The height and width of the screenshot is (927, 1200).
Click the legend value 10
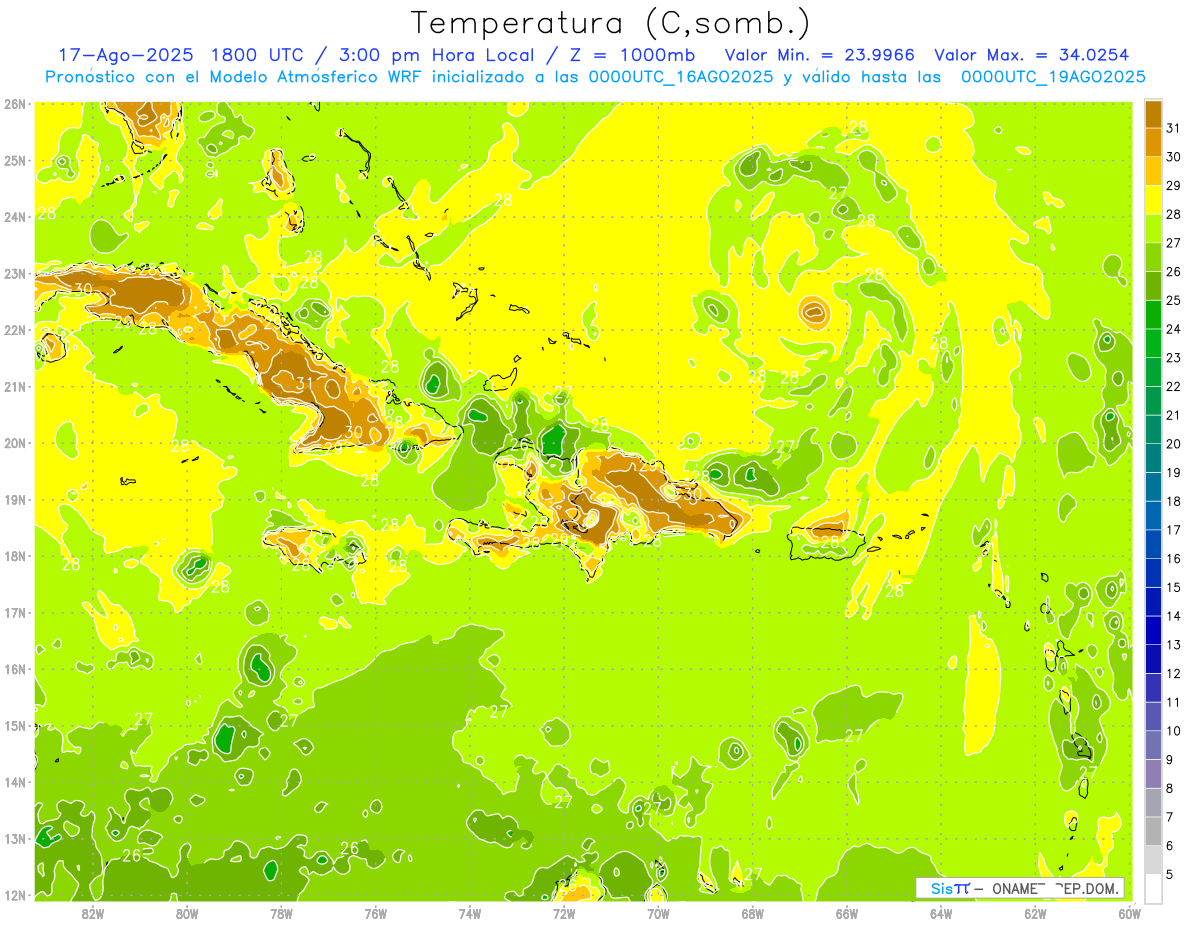click(x=1174, y=731)
